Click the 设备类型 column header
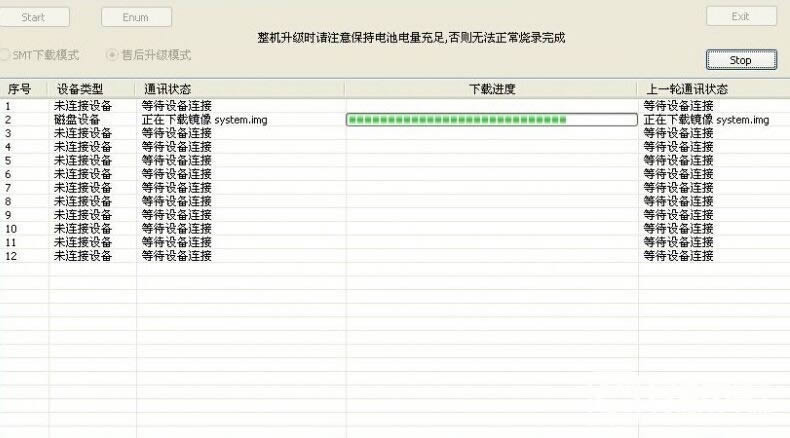This screenshot has height=438, width=790. coord(80,90)
